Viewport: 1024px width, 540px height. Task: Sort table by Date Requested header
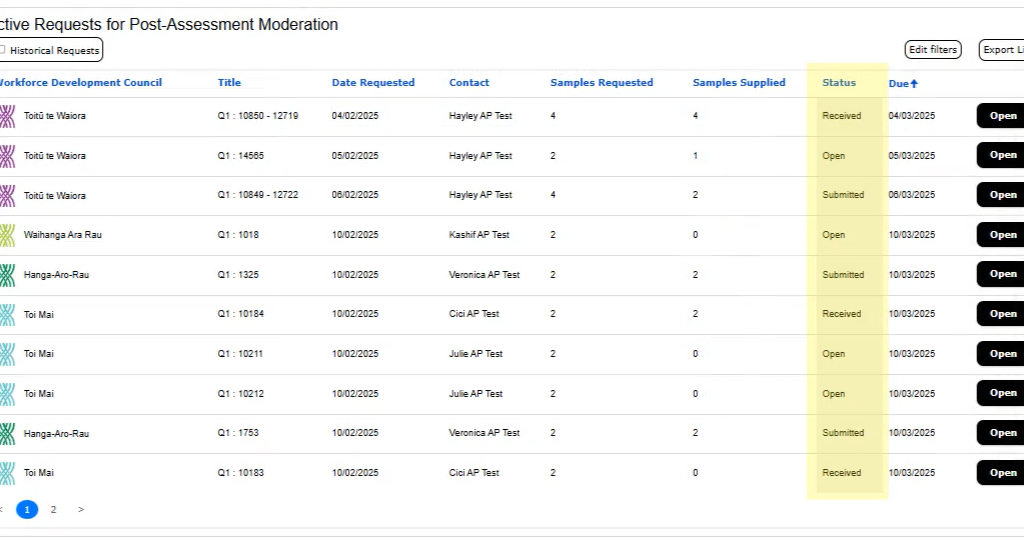(373, 83)
